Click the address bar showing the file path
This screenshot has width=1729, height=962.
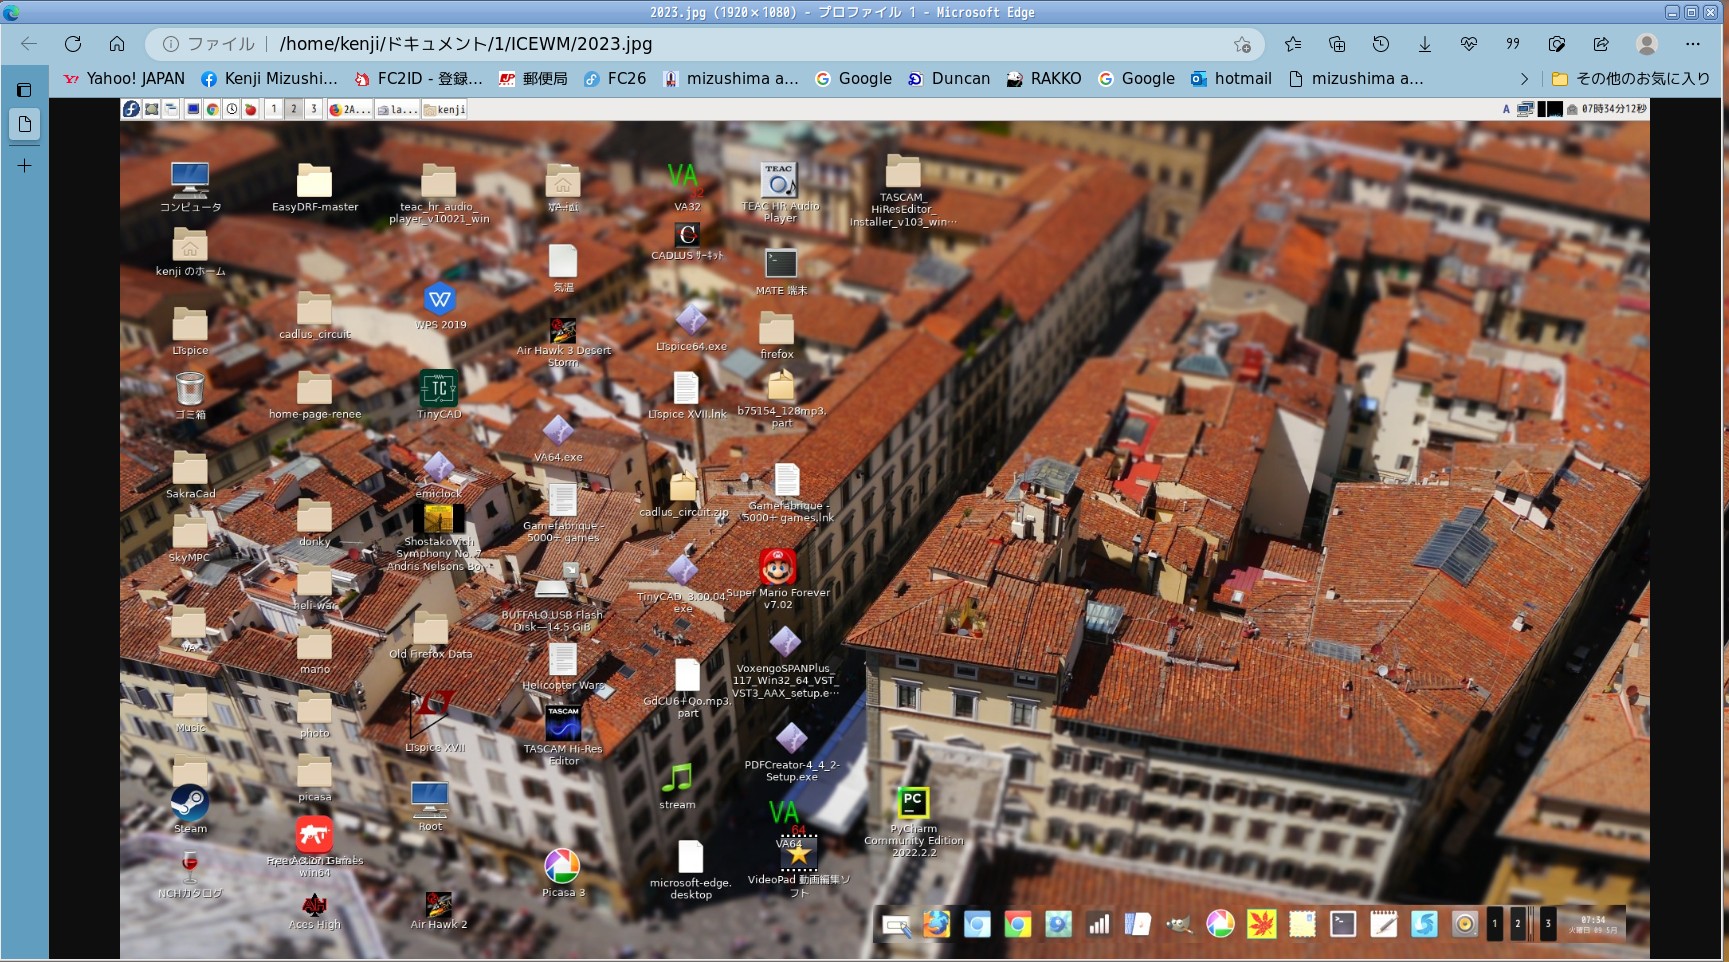(700, 44)
